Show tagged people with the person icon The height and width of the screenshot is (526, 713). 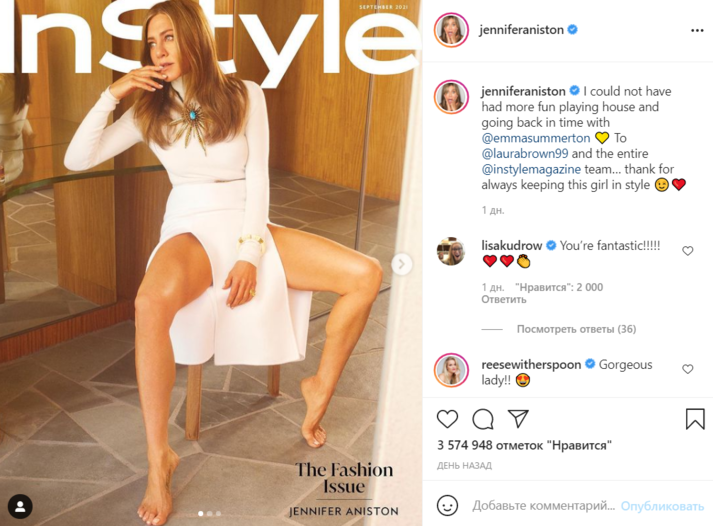pos(20,506)
